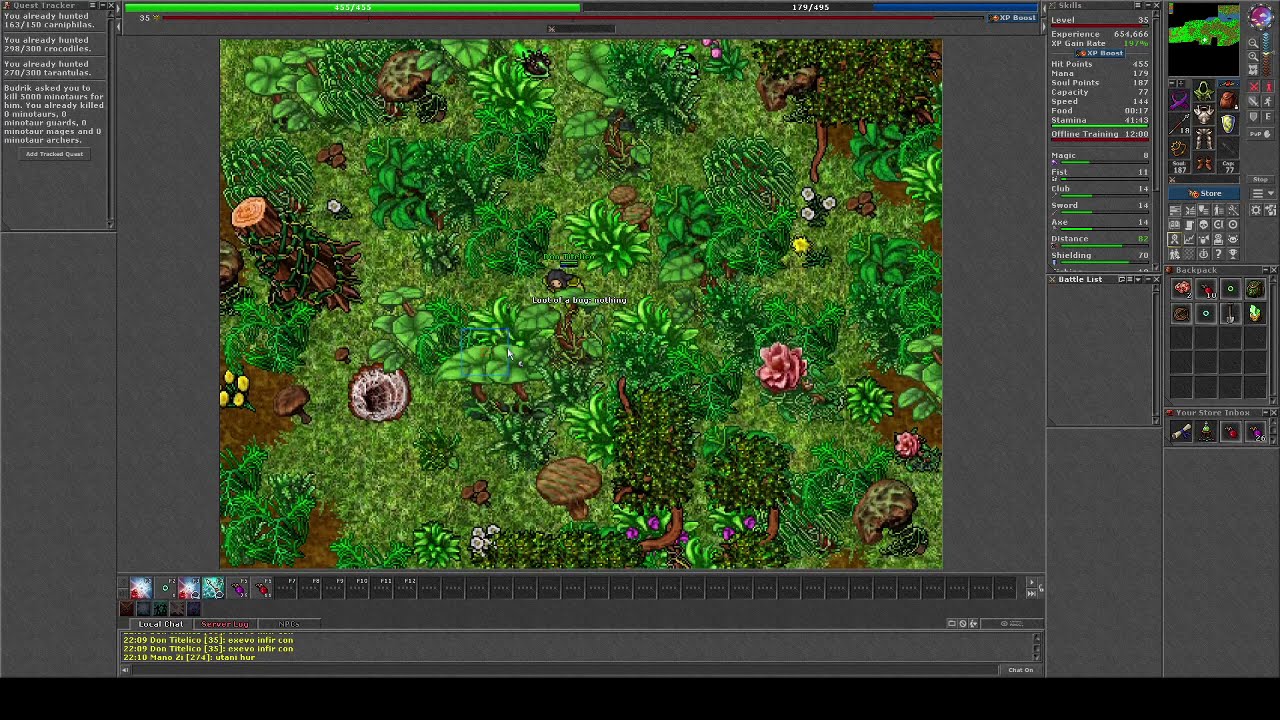Select the ring equipment slot
Screen dimensions: 1280x720
(1179, 147)
